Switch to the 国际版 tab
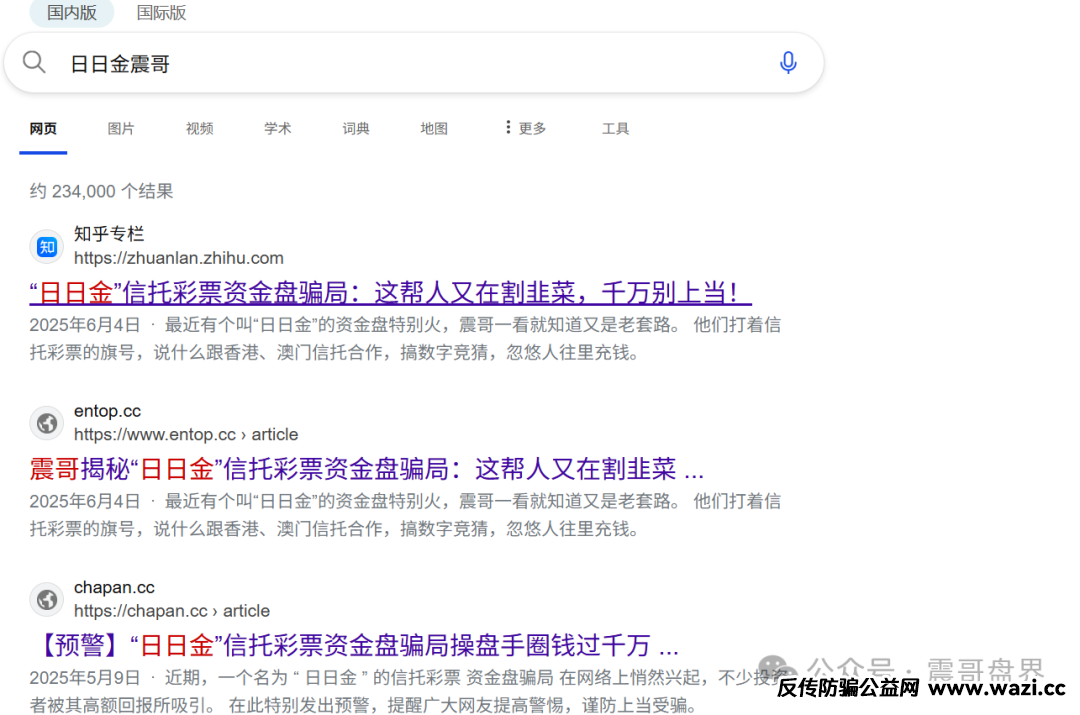The width and height of the screenshot is (1080, 715). tap(161, 12)
